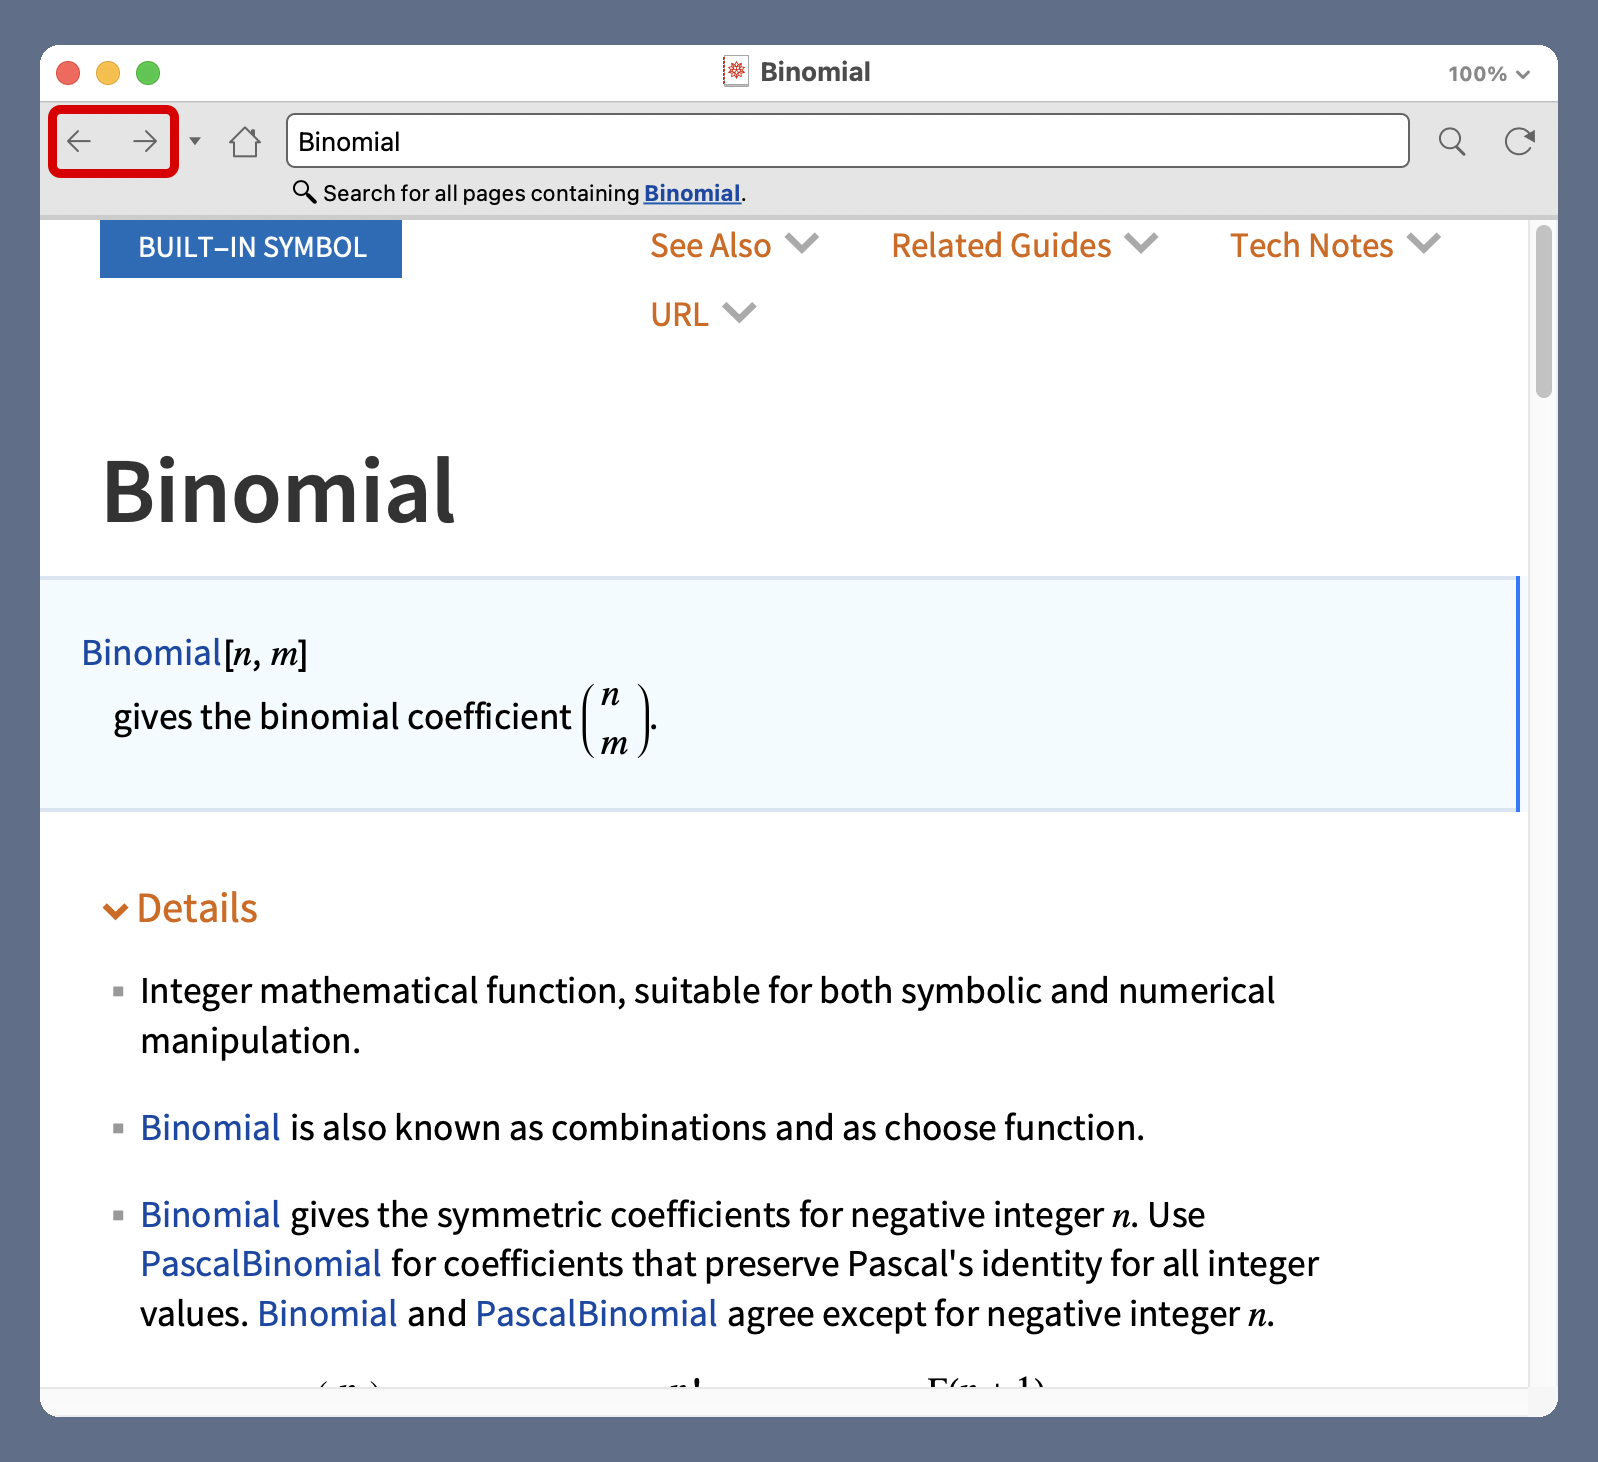Expand the URL dropdown
1598x1462 pixels.
pyautogui.click(x=703, y=315)
